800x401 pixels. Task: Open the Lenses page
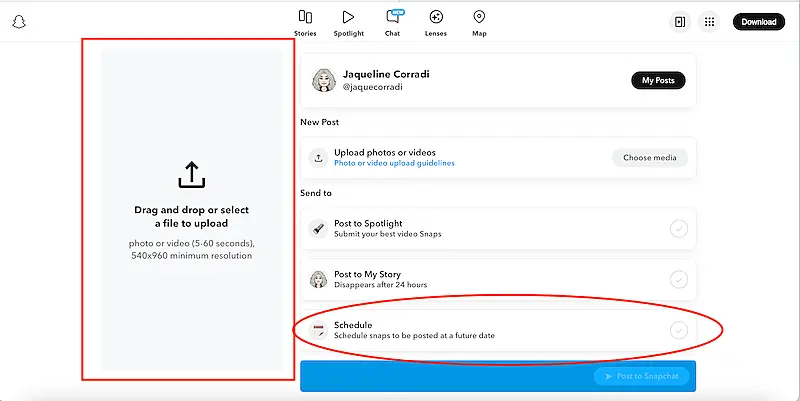pos(436,22)
